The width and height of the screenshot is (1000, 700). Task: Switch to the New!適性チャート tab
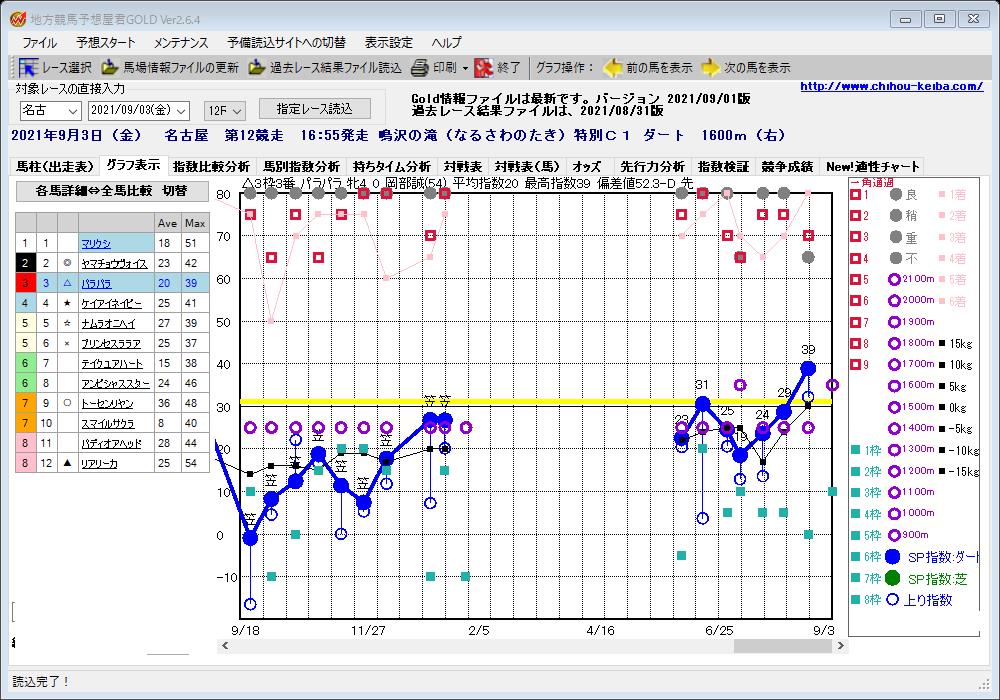click(872, 166)
